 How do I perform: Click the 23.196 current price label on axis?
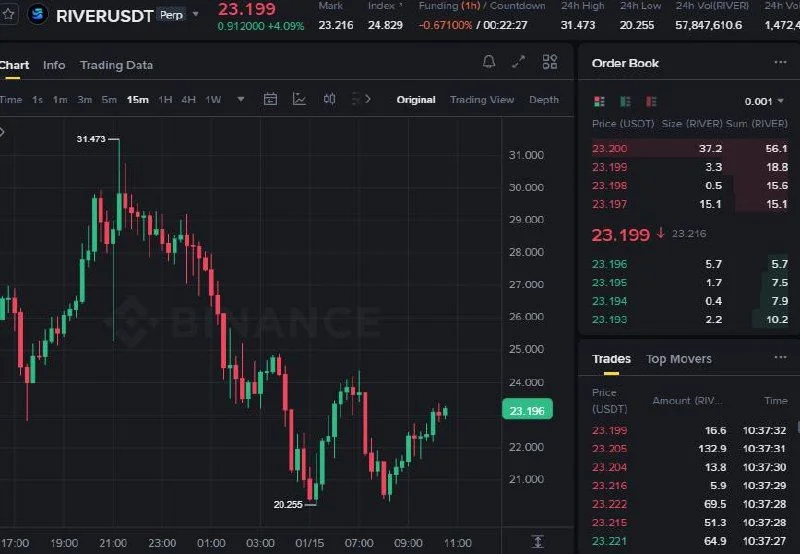(527, 410)
